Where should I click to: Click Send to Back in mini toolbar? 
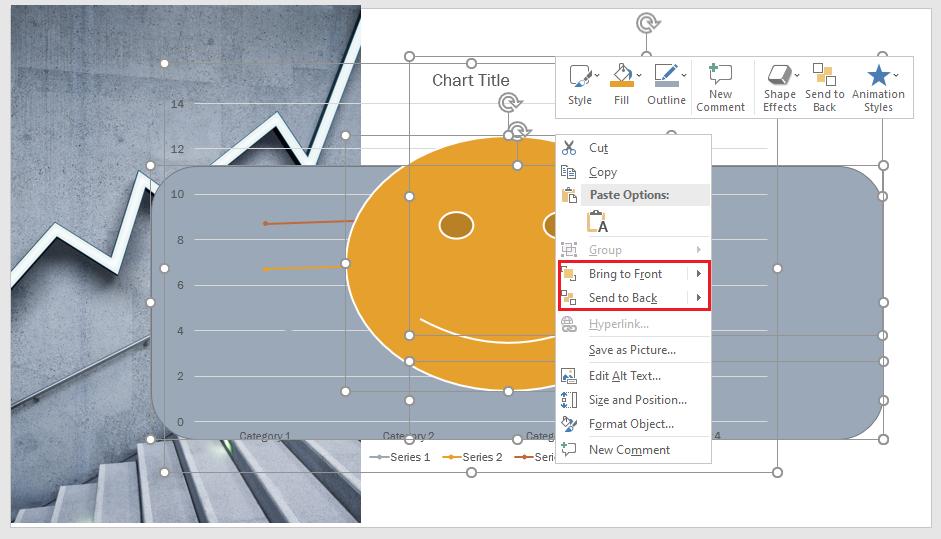(825, 88)
